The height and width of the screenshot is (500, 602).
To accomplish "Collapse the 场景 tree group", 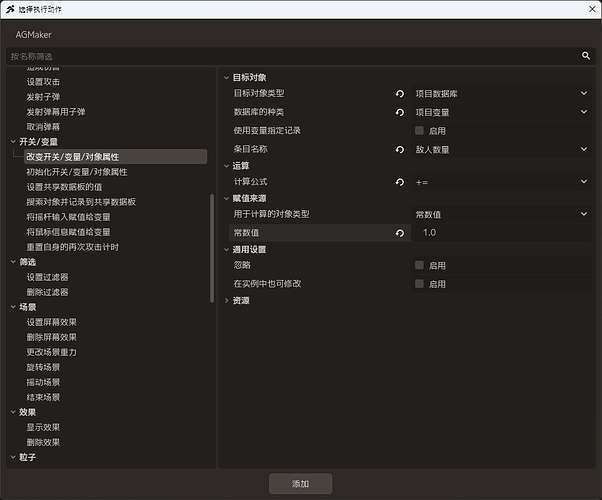I will (13, 307).
